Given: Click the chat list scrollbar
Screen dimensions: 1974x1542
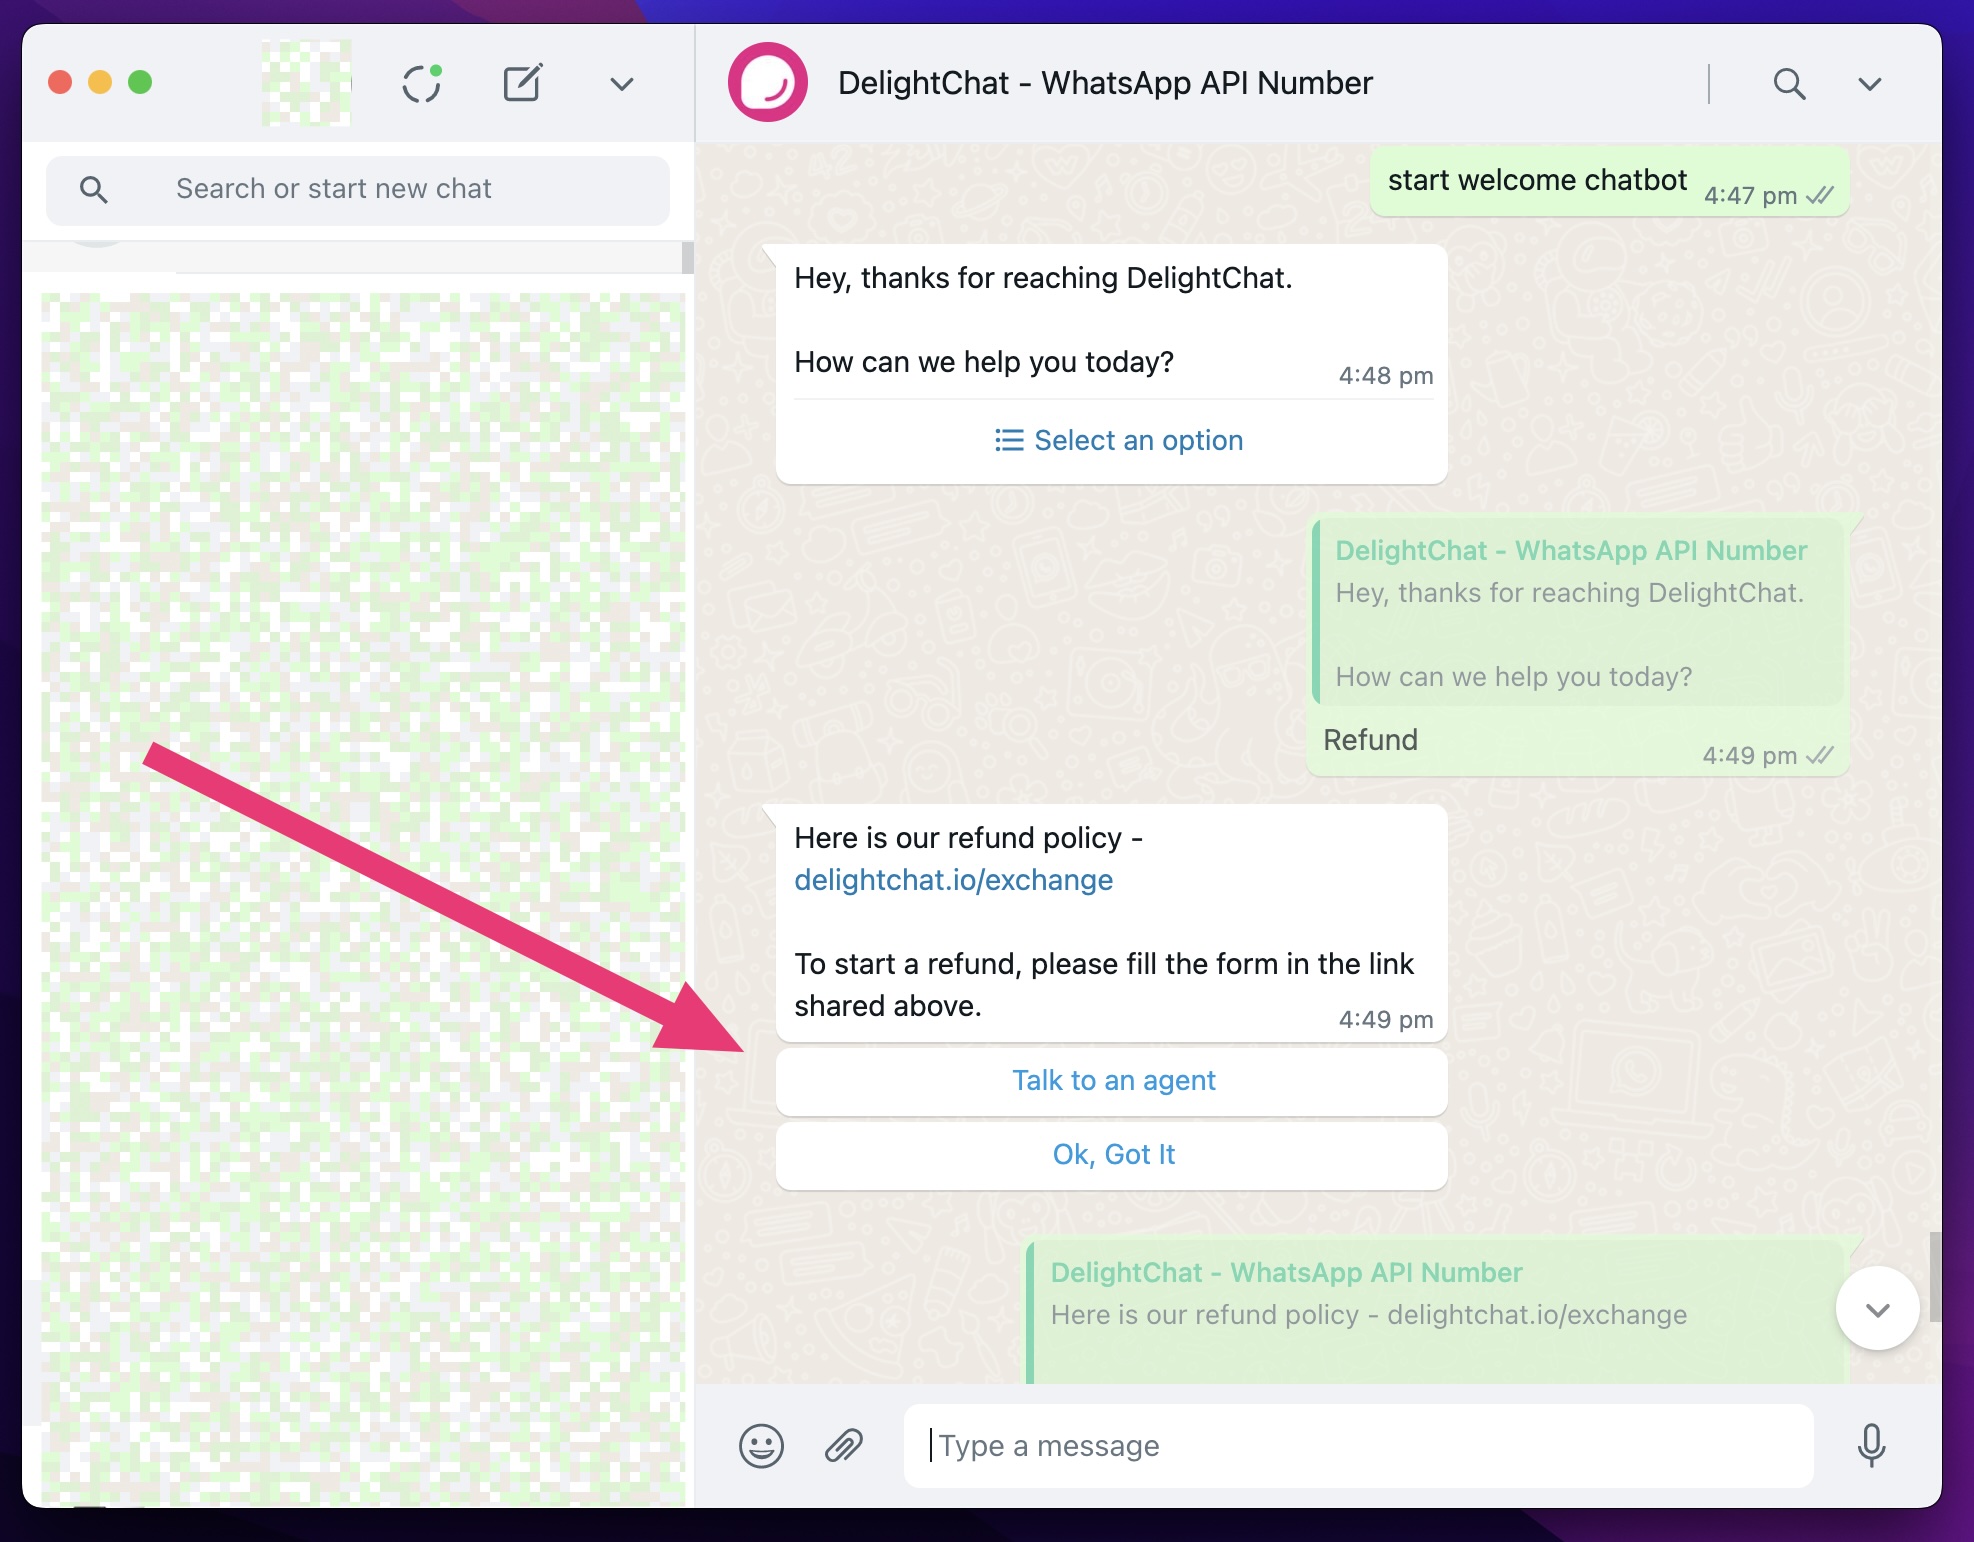Looking at the screenshot, I should point(688,257).
